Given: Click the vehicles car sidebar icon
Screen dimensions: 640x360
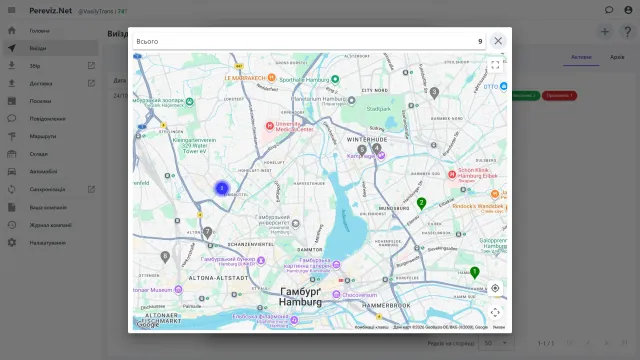Looking at the screenshot, I should coord(12,171).
